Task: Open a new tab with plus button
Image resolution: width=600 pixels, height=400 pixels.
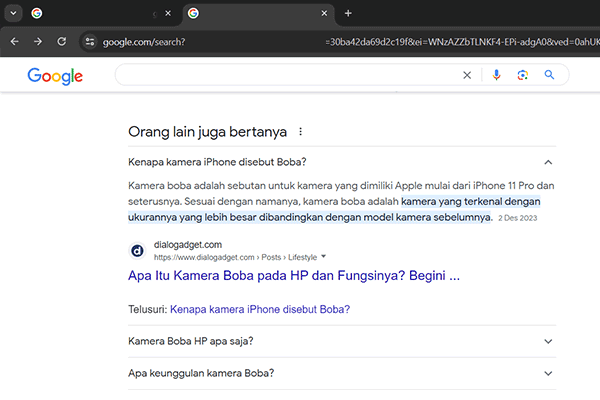Action: tap(348, 13)
